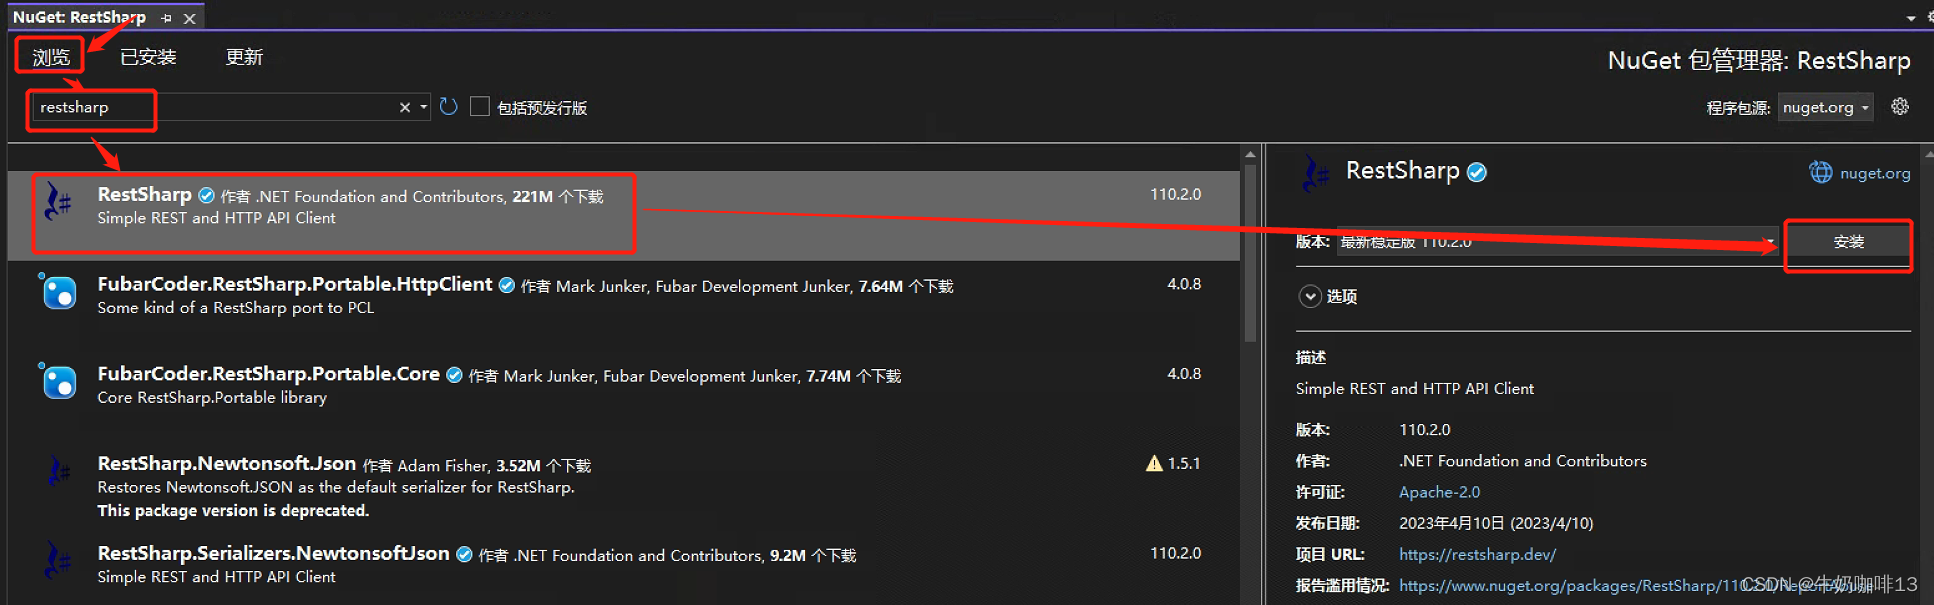
Task: Click the deprecated warning icon near 1.5.1
Action: [1154, 463]
